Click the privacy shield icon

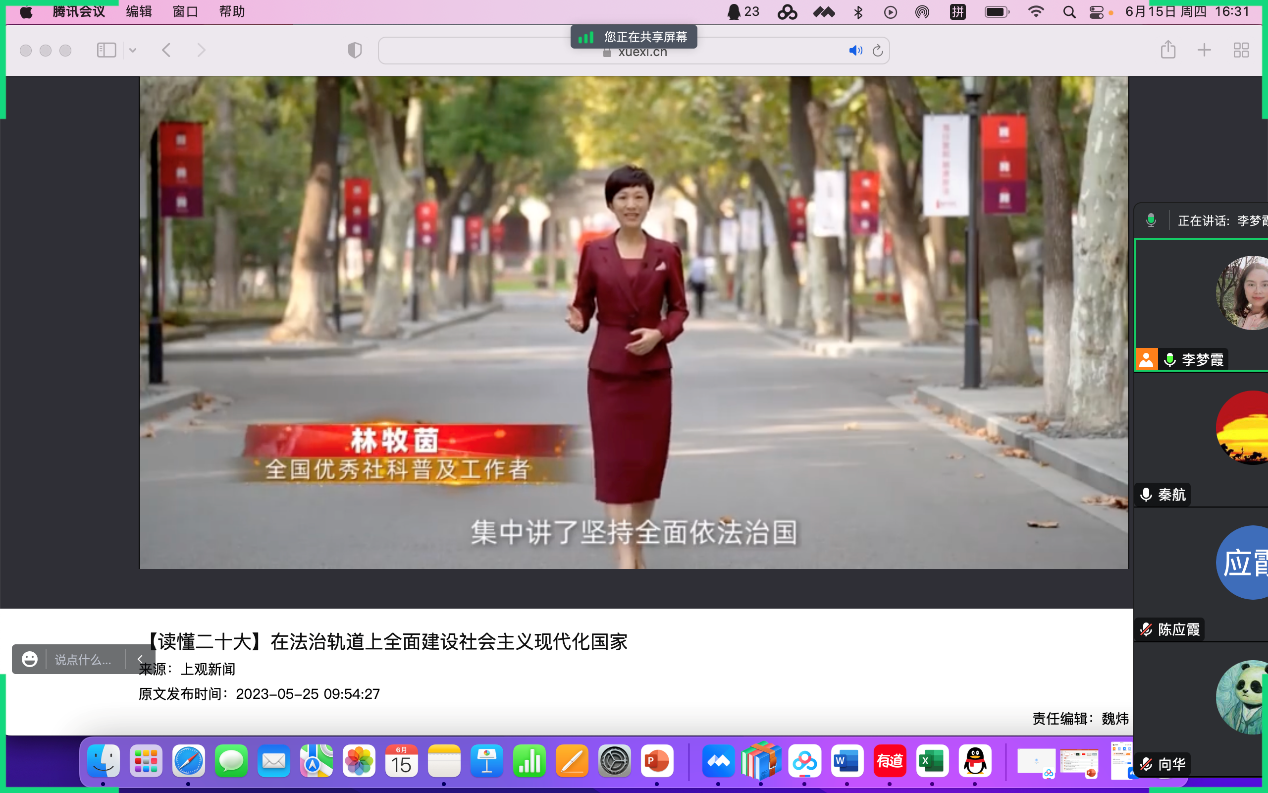pyautogui.click(x=354, y=50)
